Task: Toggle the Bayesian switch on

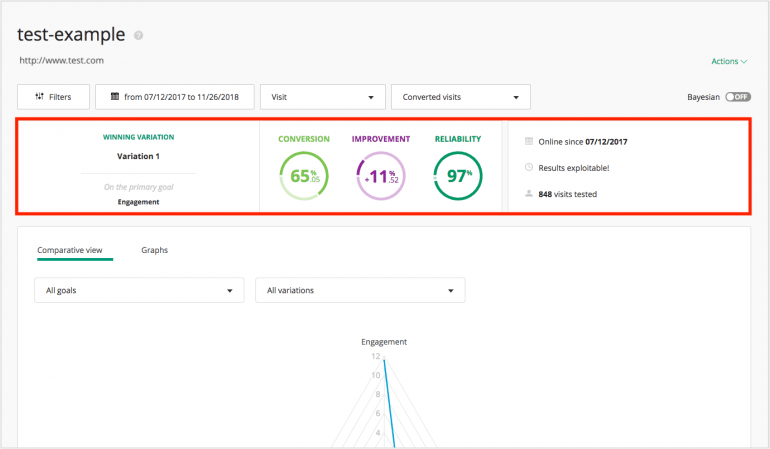Action: tap(737, 97)
